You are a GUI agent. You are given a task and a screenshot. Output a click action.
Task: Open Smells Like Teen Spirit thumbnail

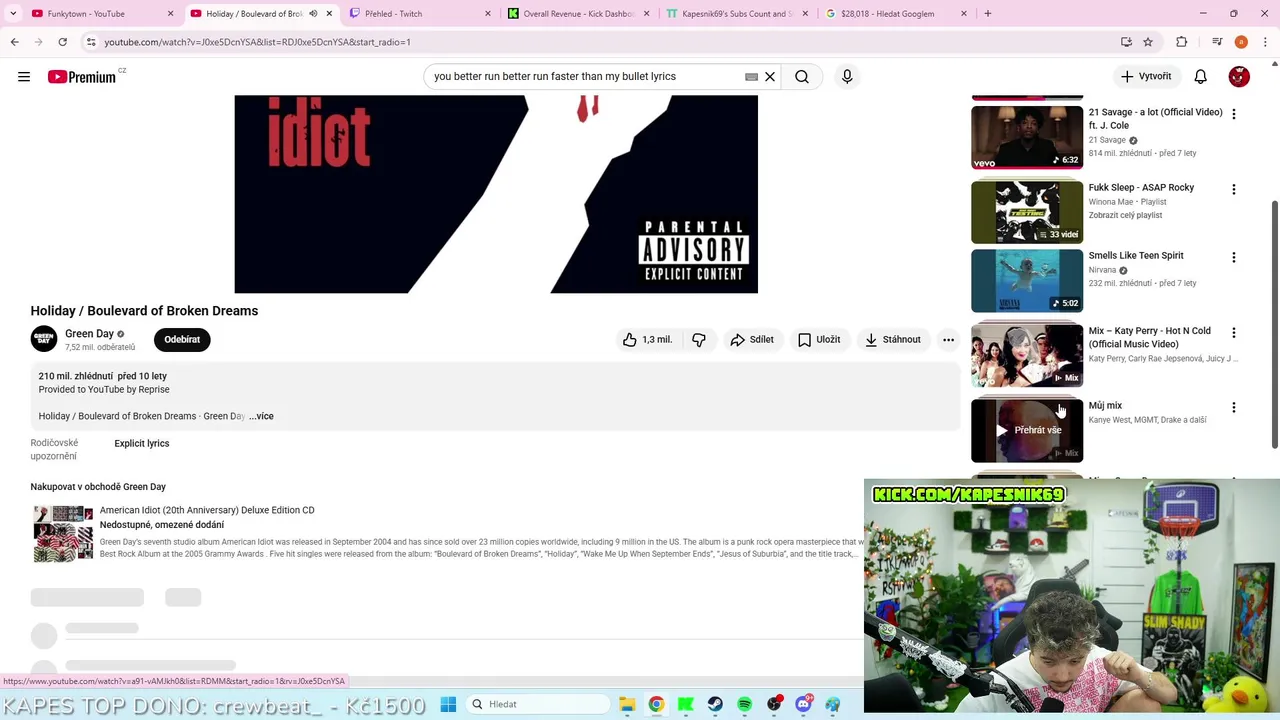(1027, 281)
